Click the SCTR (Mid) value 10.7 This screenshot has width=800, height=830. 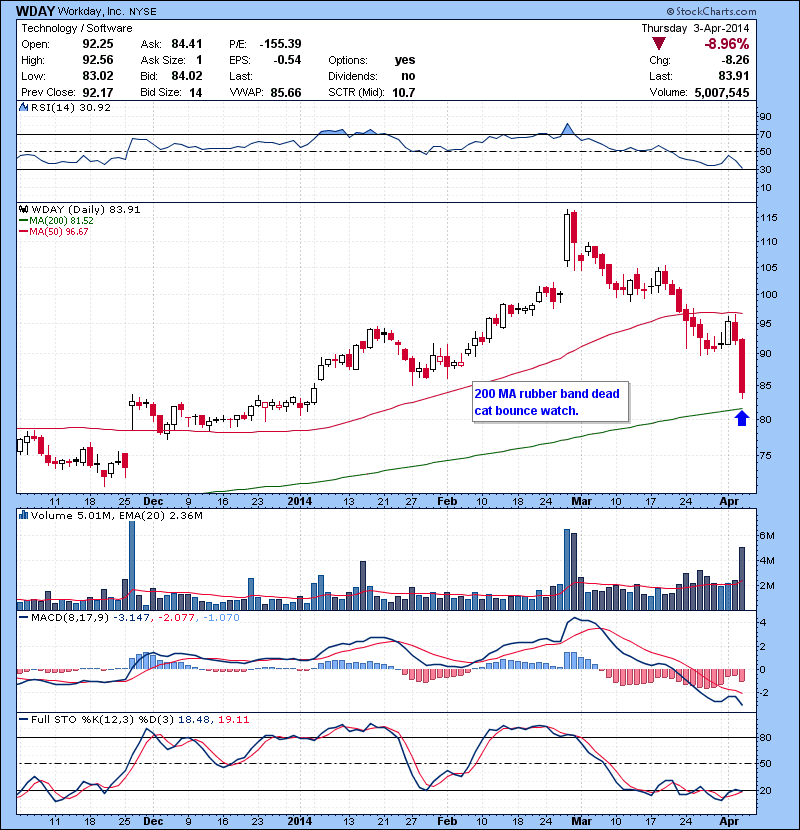point(403,93)
